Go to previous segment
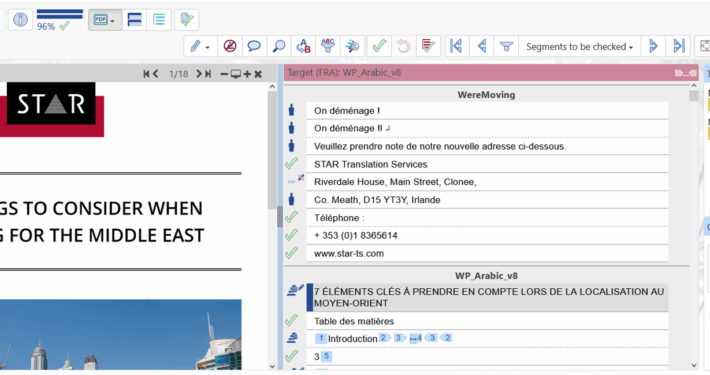Viewport: 710px width, 375px height. click(482, 46)
